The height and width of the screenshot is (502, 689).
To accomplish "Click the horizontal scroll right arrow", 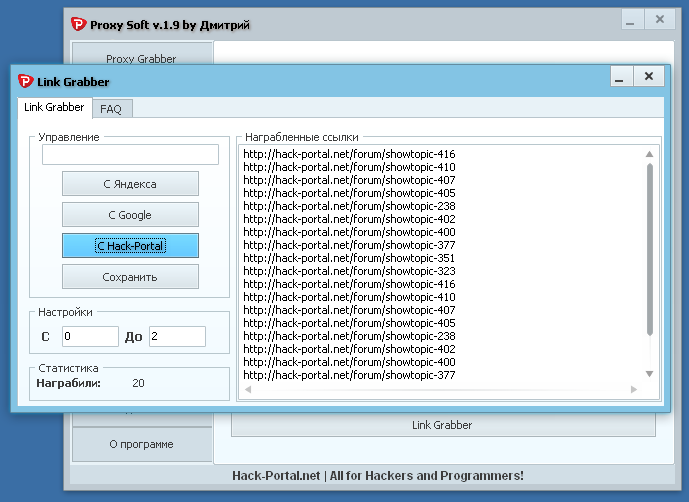I will [x=634, y=389].
